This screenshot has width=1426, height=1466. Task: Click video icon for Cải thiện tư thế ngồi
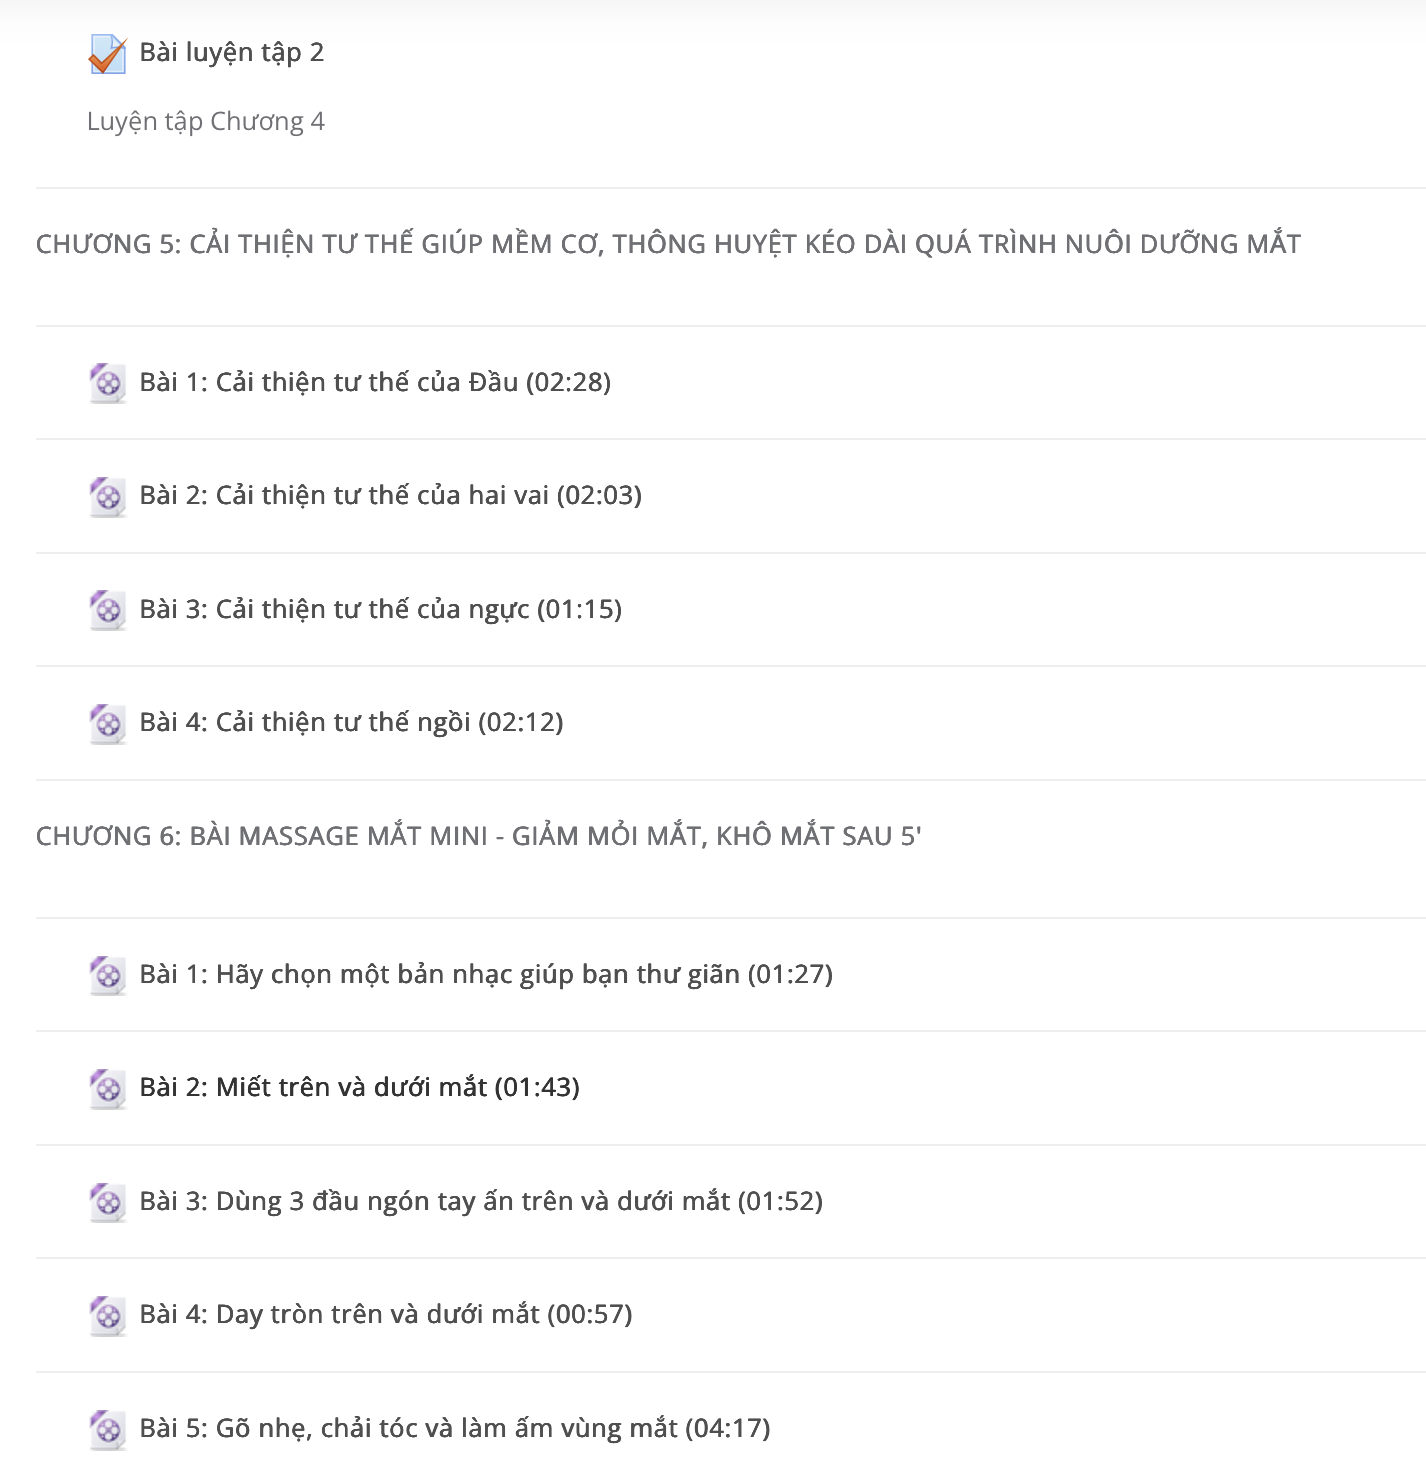point(107,723)
